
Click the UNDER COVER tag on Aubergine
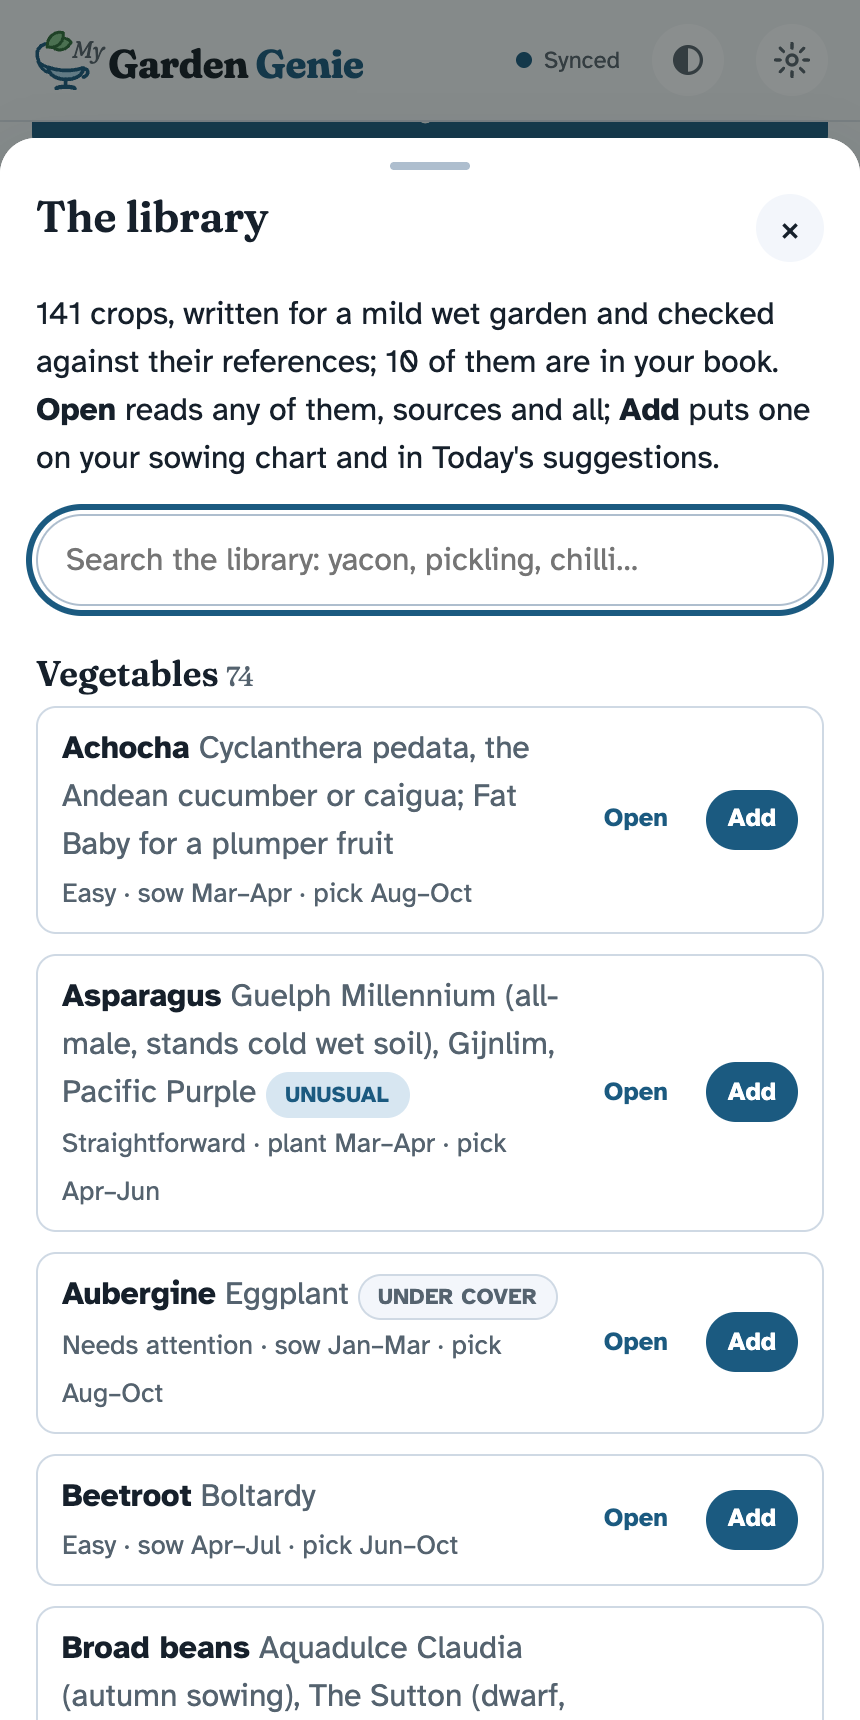point(457,1297)
